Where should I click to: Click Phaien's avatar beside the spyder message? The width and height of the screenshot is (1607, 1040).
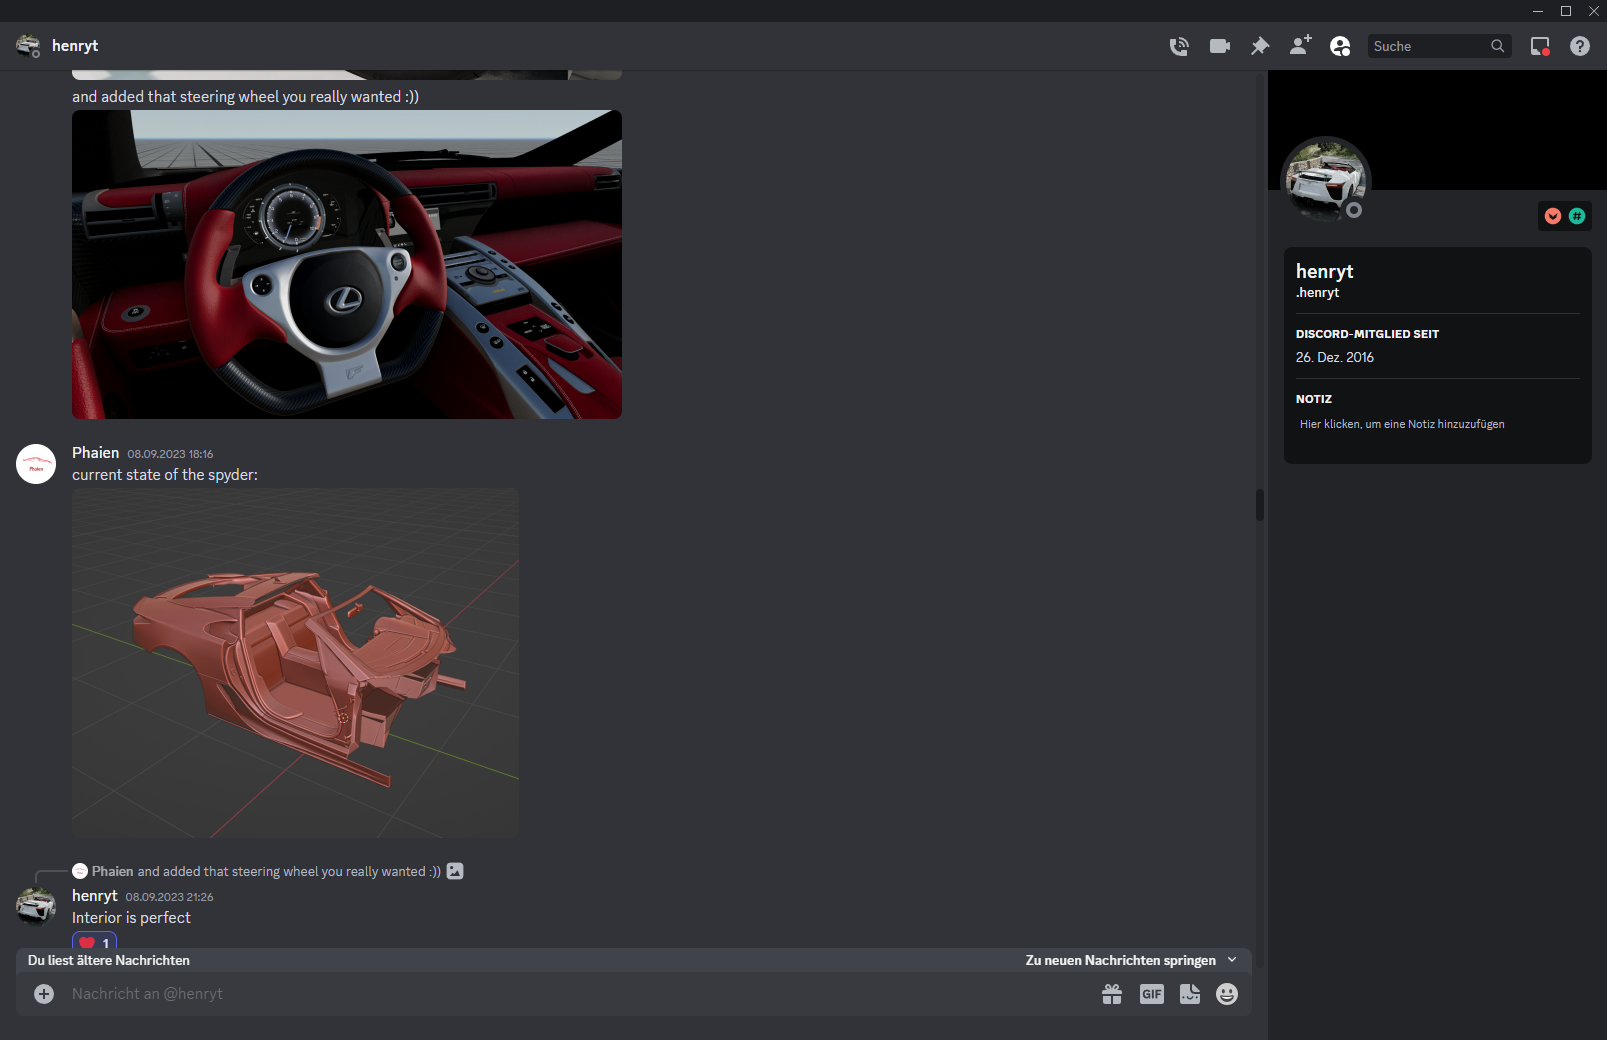tap(36, 464)
